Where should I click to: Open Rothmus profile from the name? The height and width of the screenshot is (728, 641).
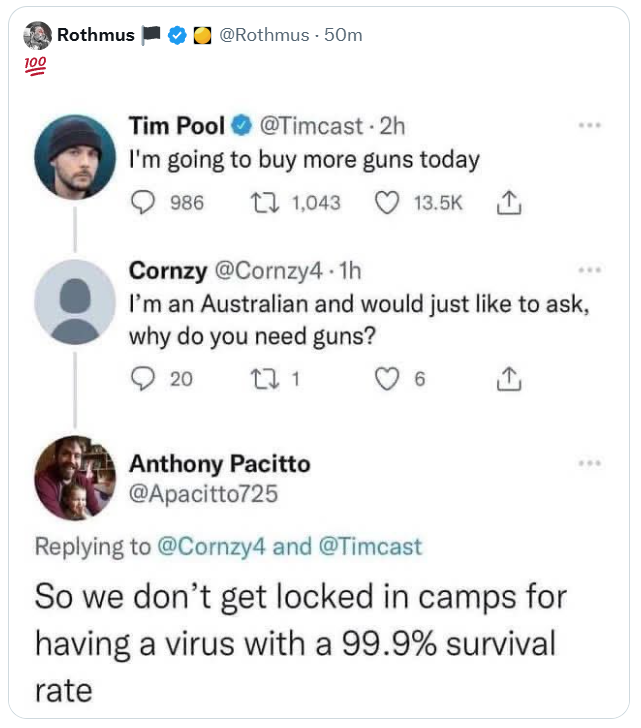95,35
